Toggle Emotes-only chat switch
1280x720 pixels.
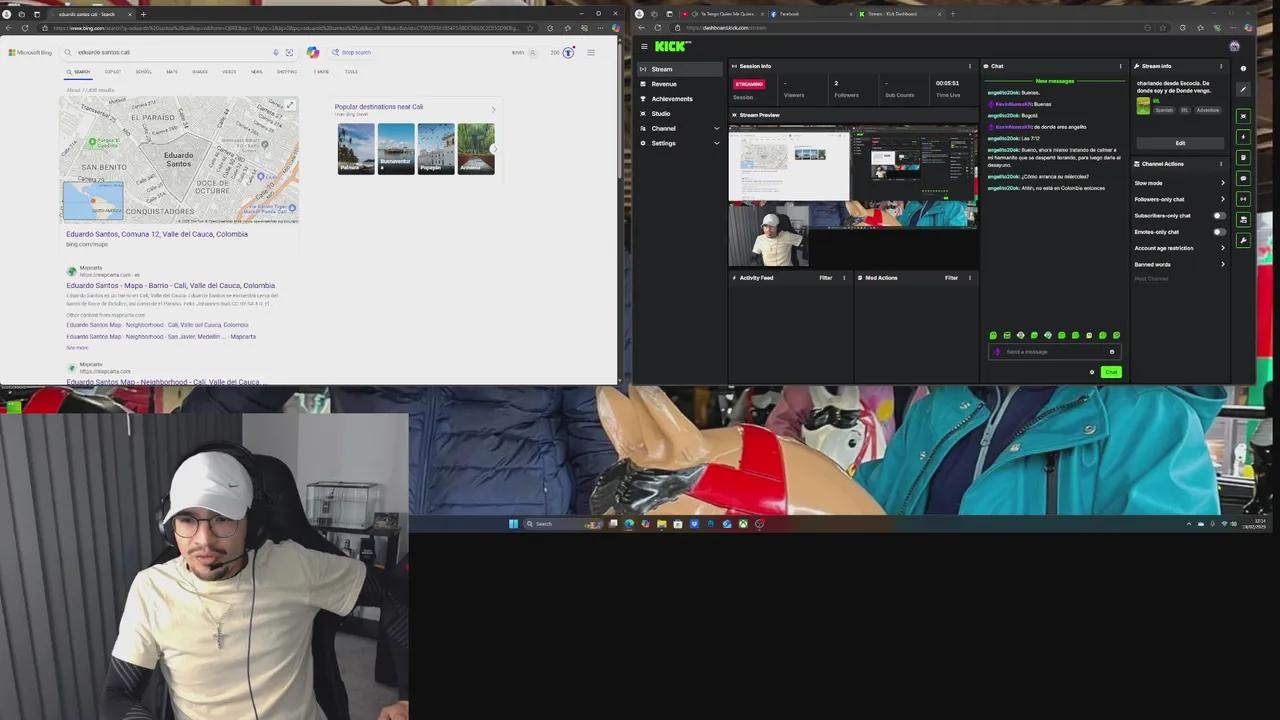(1219, 232)
